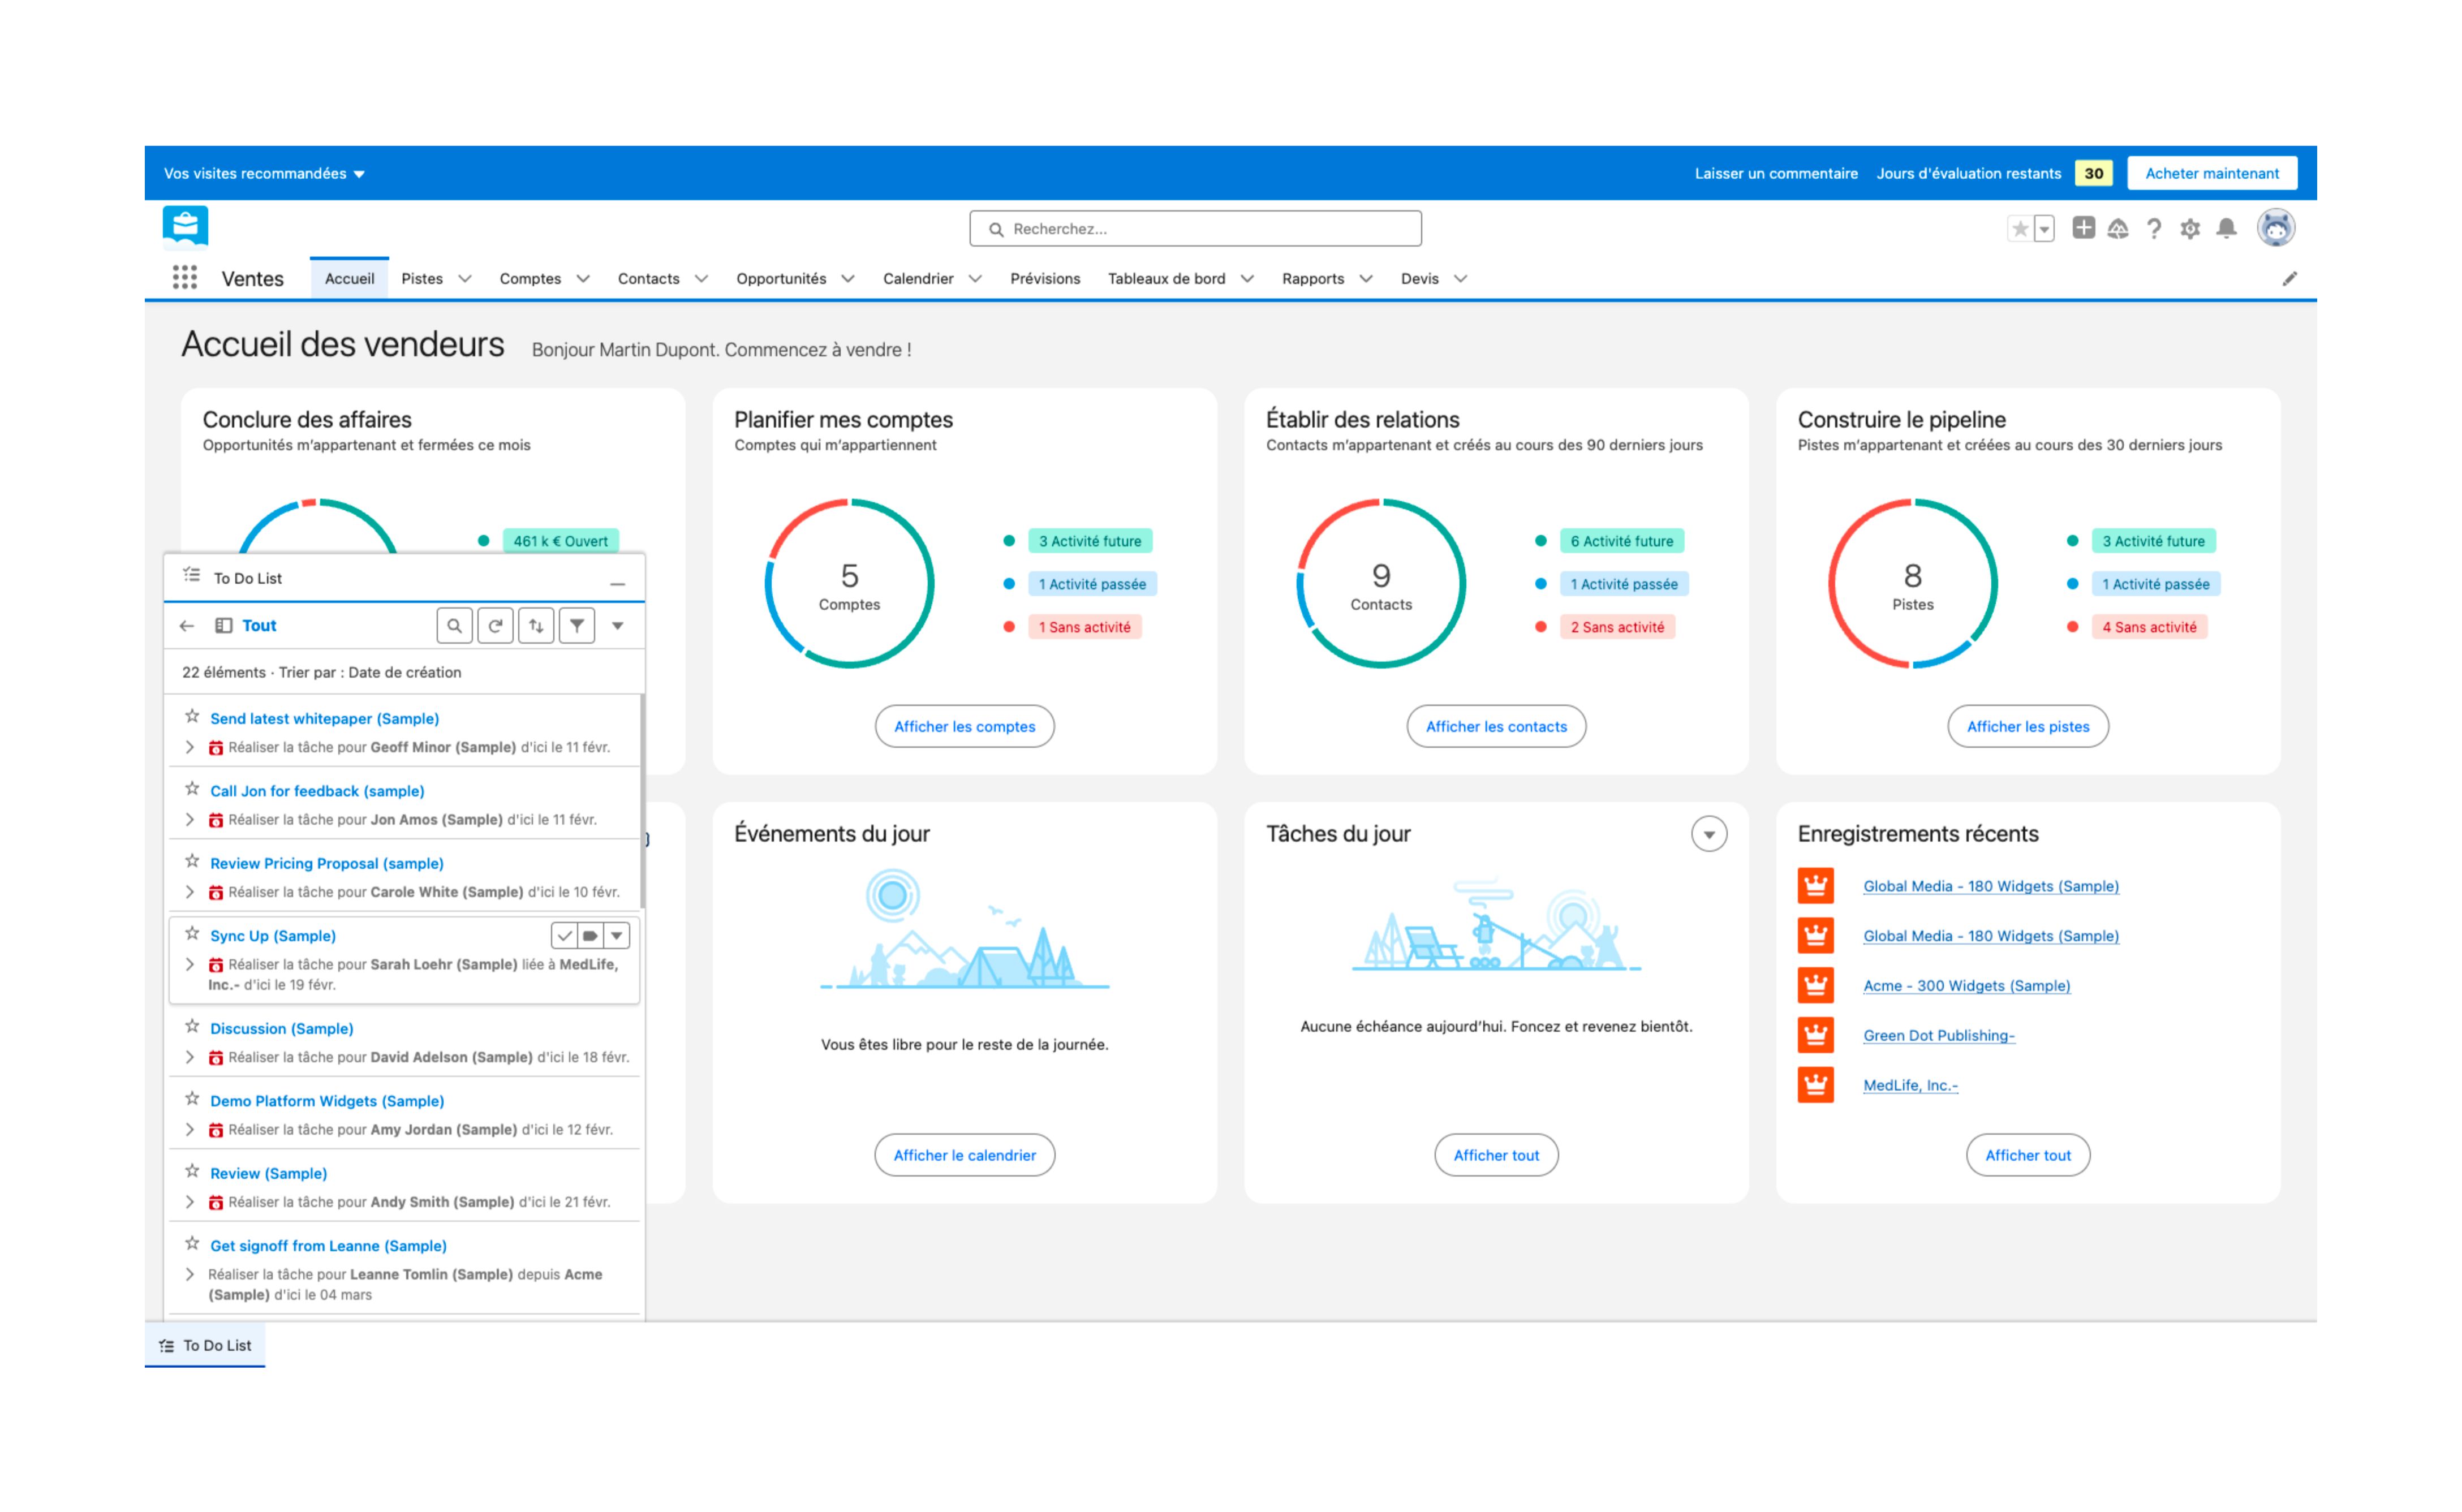Open the Contacts tab
Screen dimensions: 2462x1512
pos(648,279)
